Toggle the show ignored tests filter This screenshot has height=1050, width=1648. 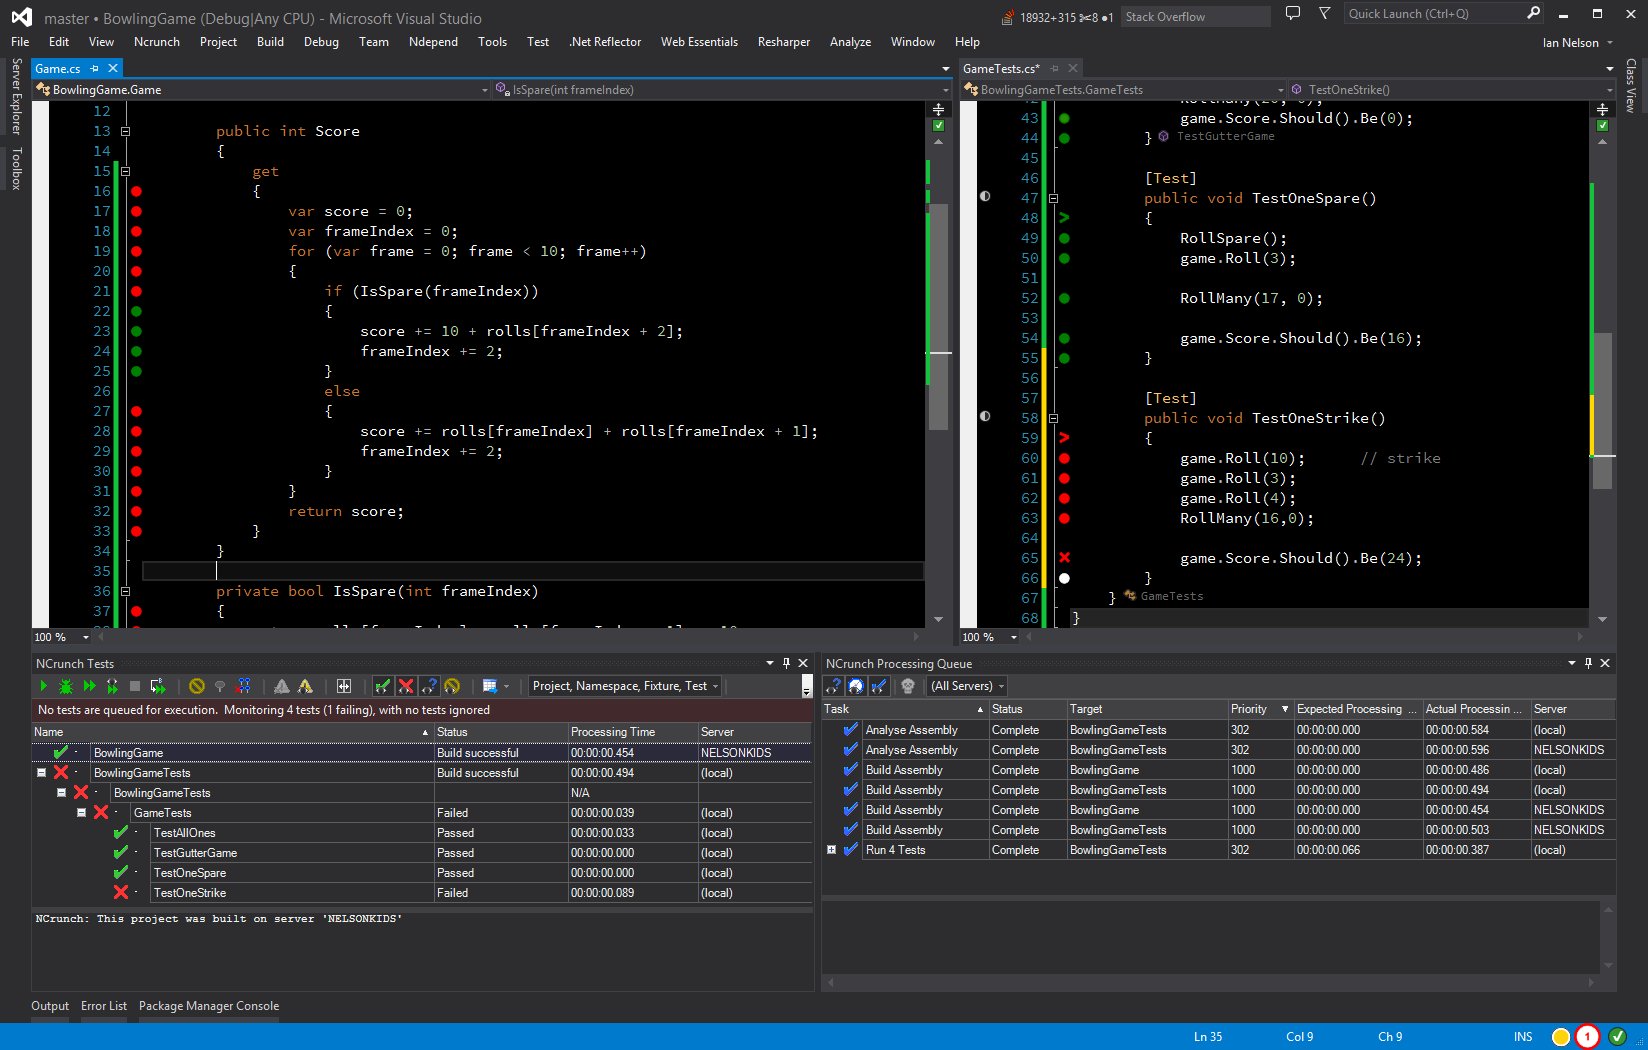(452, 686)
